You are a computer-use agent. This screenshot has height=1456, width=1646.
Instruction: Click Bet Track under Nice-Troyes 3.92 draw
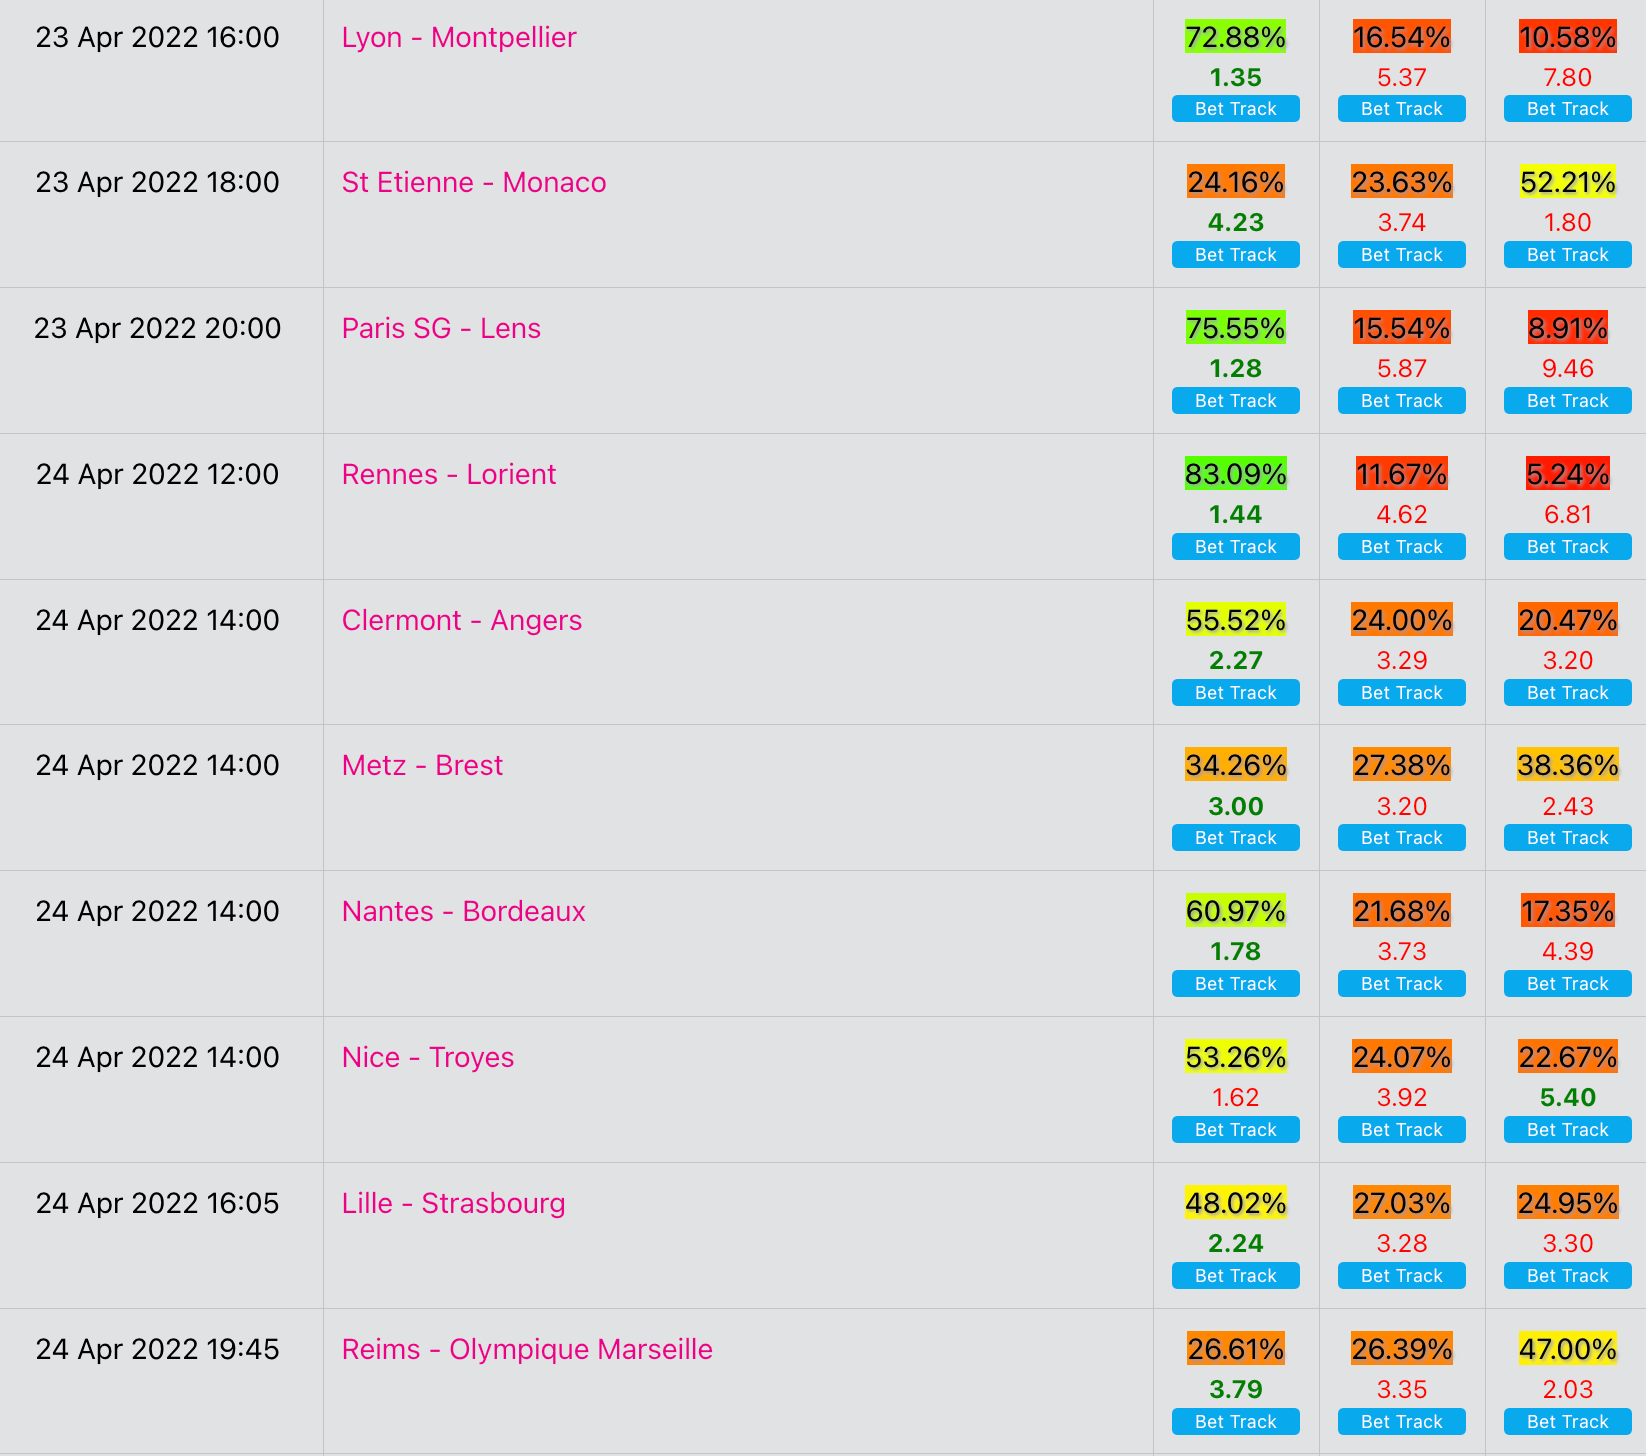(1402, 1130)
